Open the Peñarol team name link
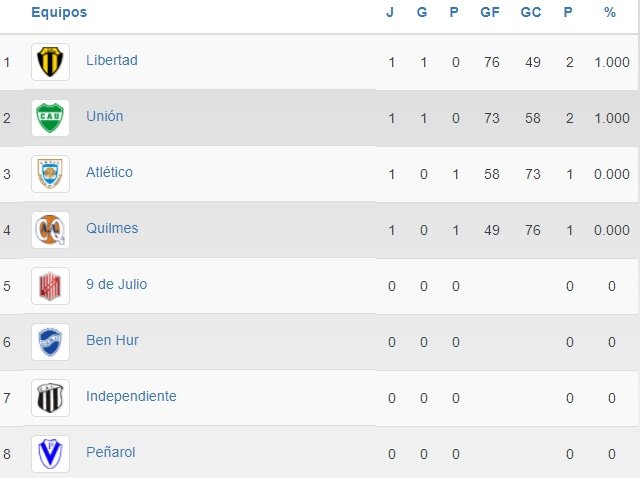 (110, 452)
